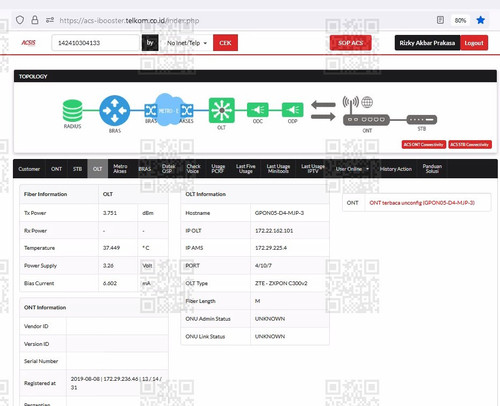Click the search field containing 142410304133
The width and height of the screenshot is (500, 406).
click(95, 43)
